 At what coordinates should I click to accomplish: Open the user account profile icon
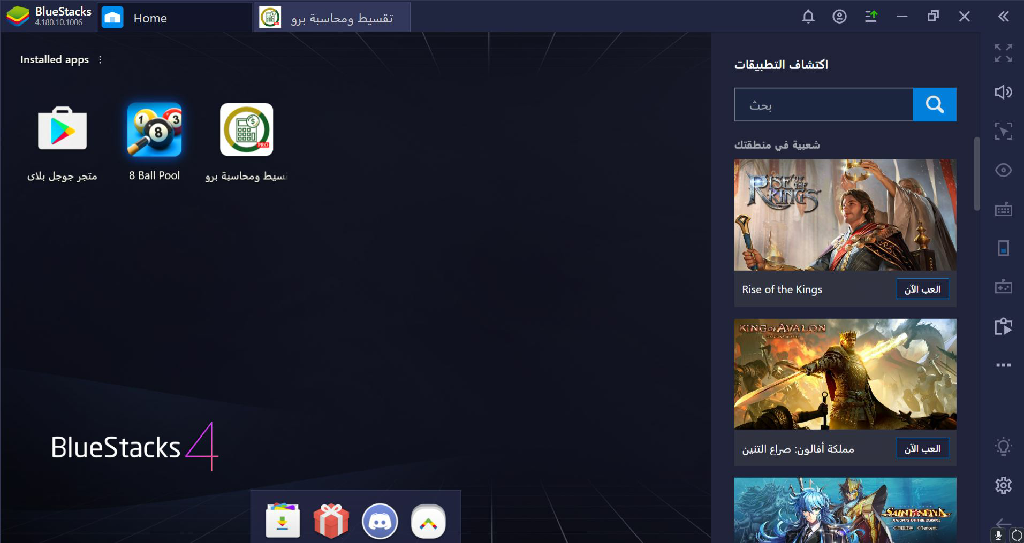point(839,17)
